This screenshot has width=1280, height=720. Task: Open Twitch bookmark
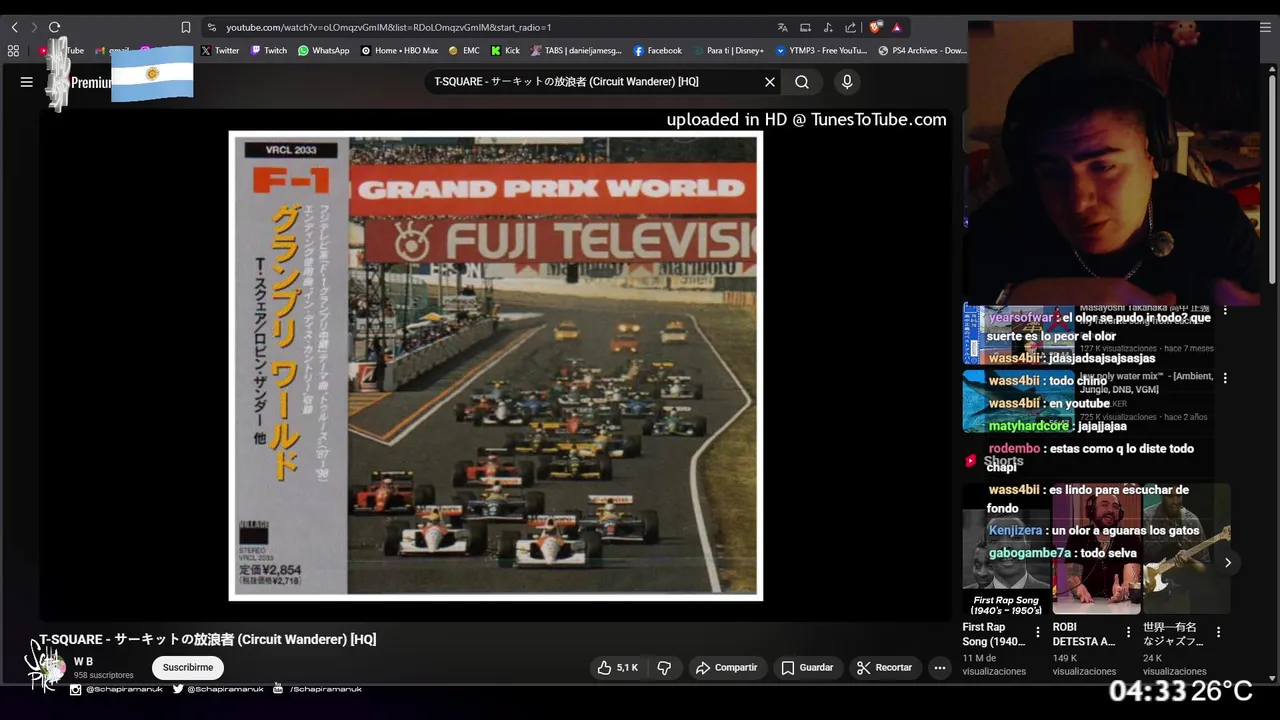point(269,50)
